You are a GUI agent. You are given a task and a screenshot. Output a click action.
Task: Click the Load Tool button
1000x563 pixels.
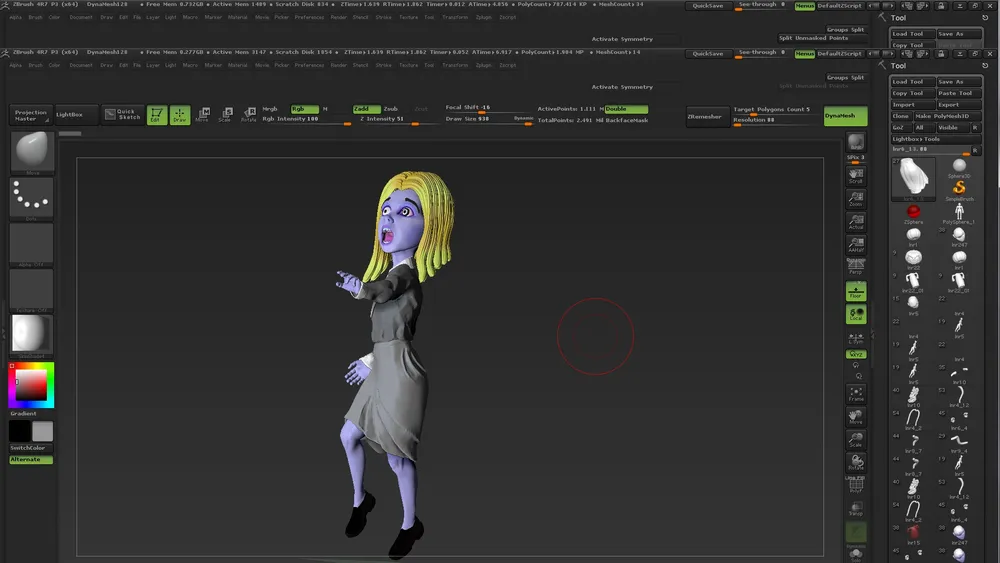tap(912, 82)
